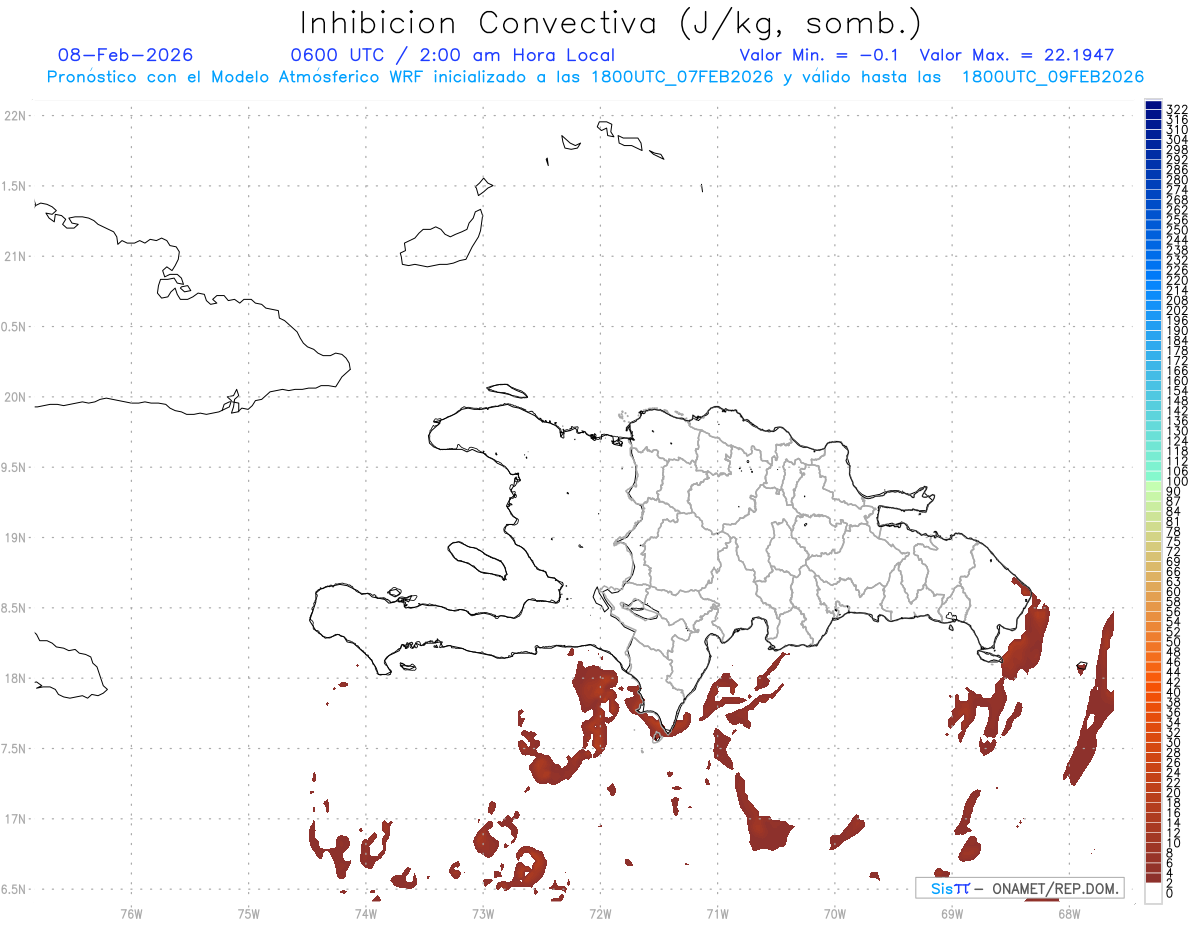The width and height of the screenshot is (1200, 927).
Task: Click the '22N' latitude label
Action: pyautogui.click(x=15, y=116)
